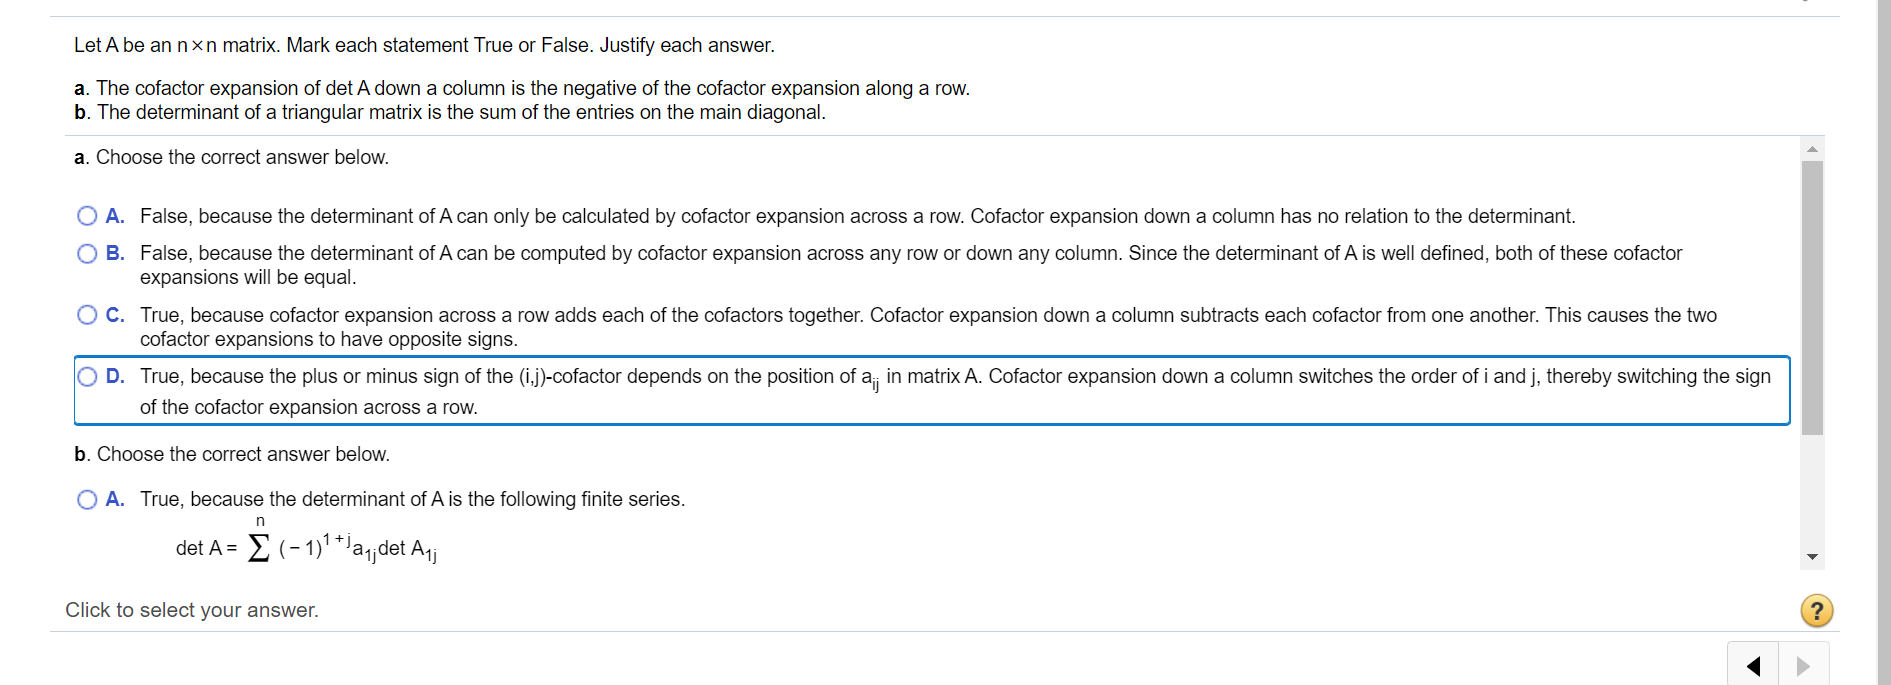Image resolution: width=1891 pixels, height=685 pixels.
Task: Go to next question with right arrow
Action: tap(1803, 665)
